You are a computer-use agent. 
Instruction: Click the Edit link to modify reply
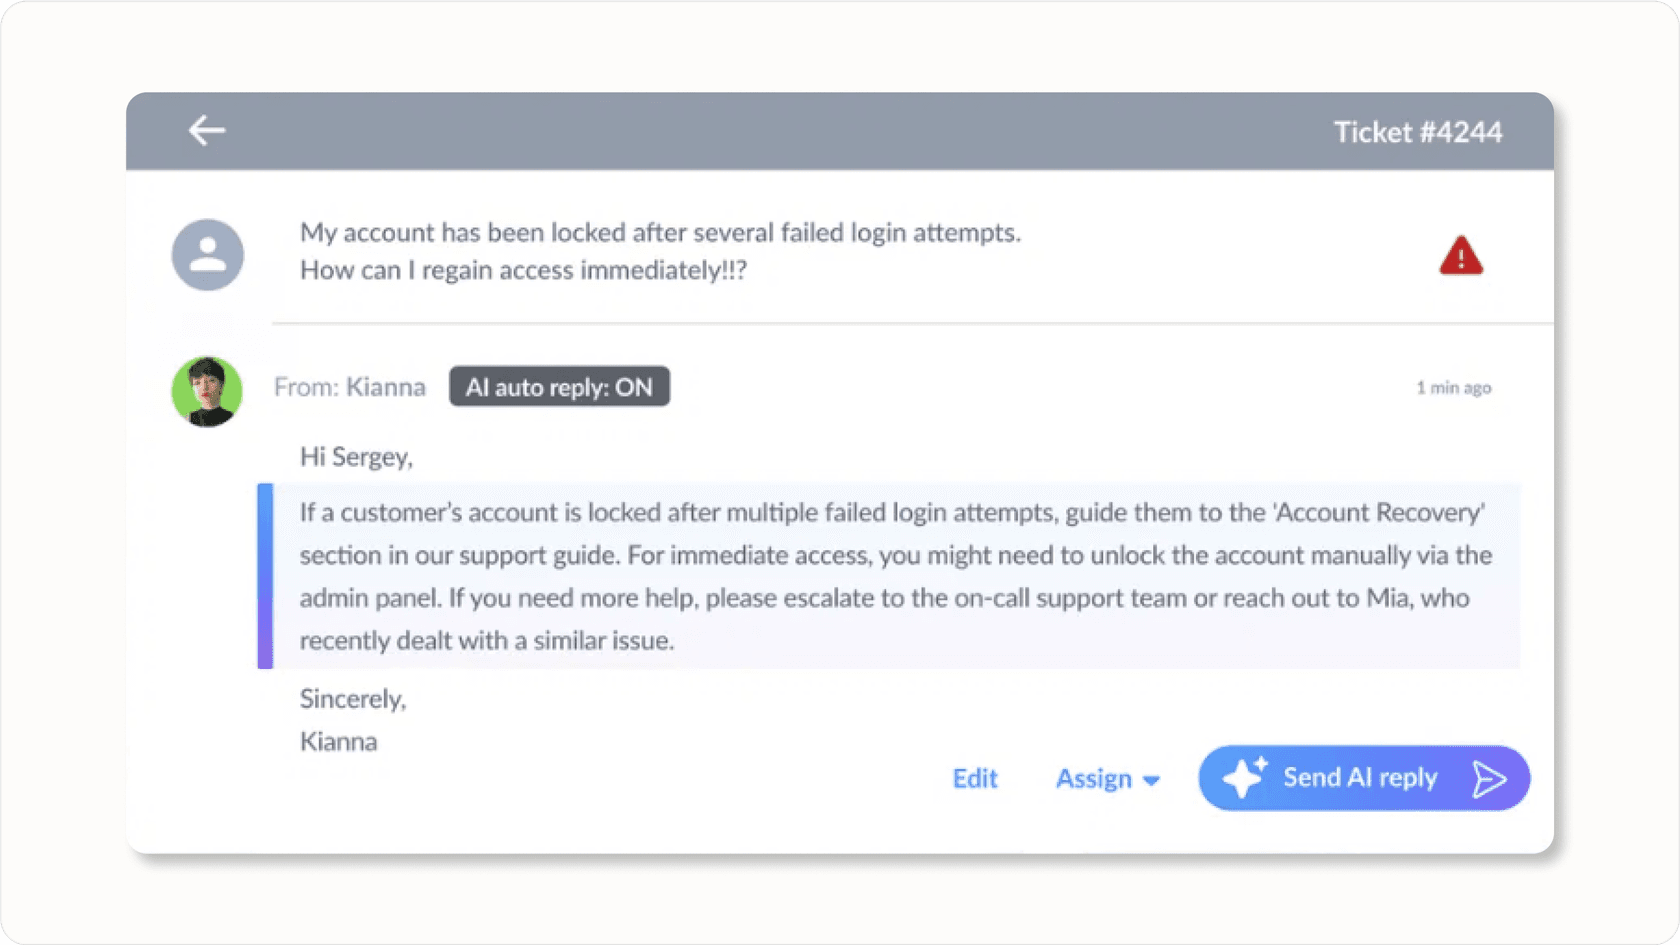974,778
